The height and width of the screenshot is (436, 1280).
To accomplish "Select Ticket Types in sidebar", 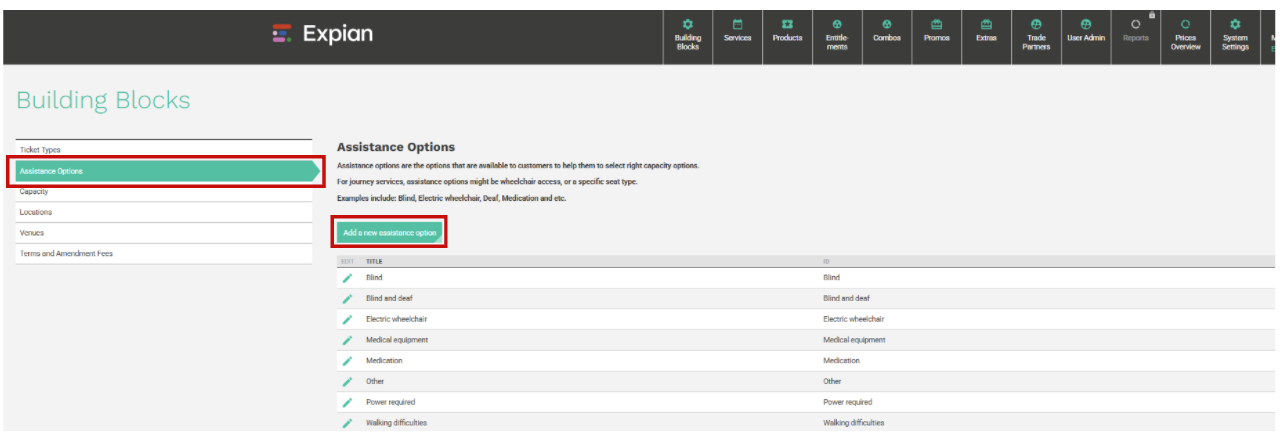I will tap(164, 150).
